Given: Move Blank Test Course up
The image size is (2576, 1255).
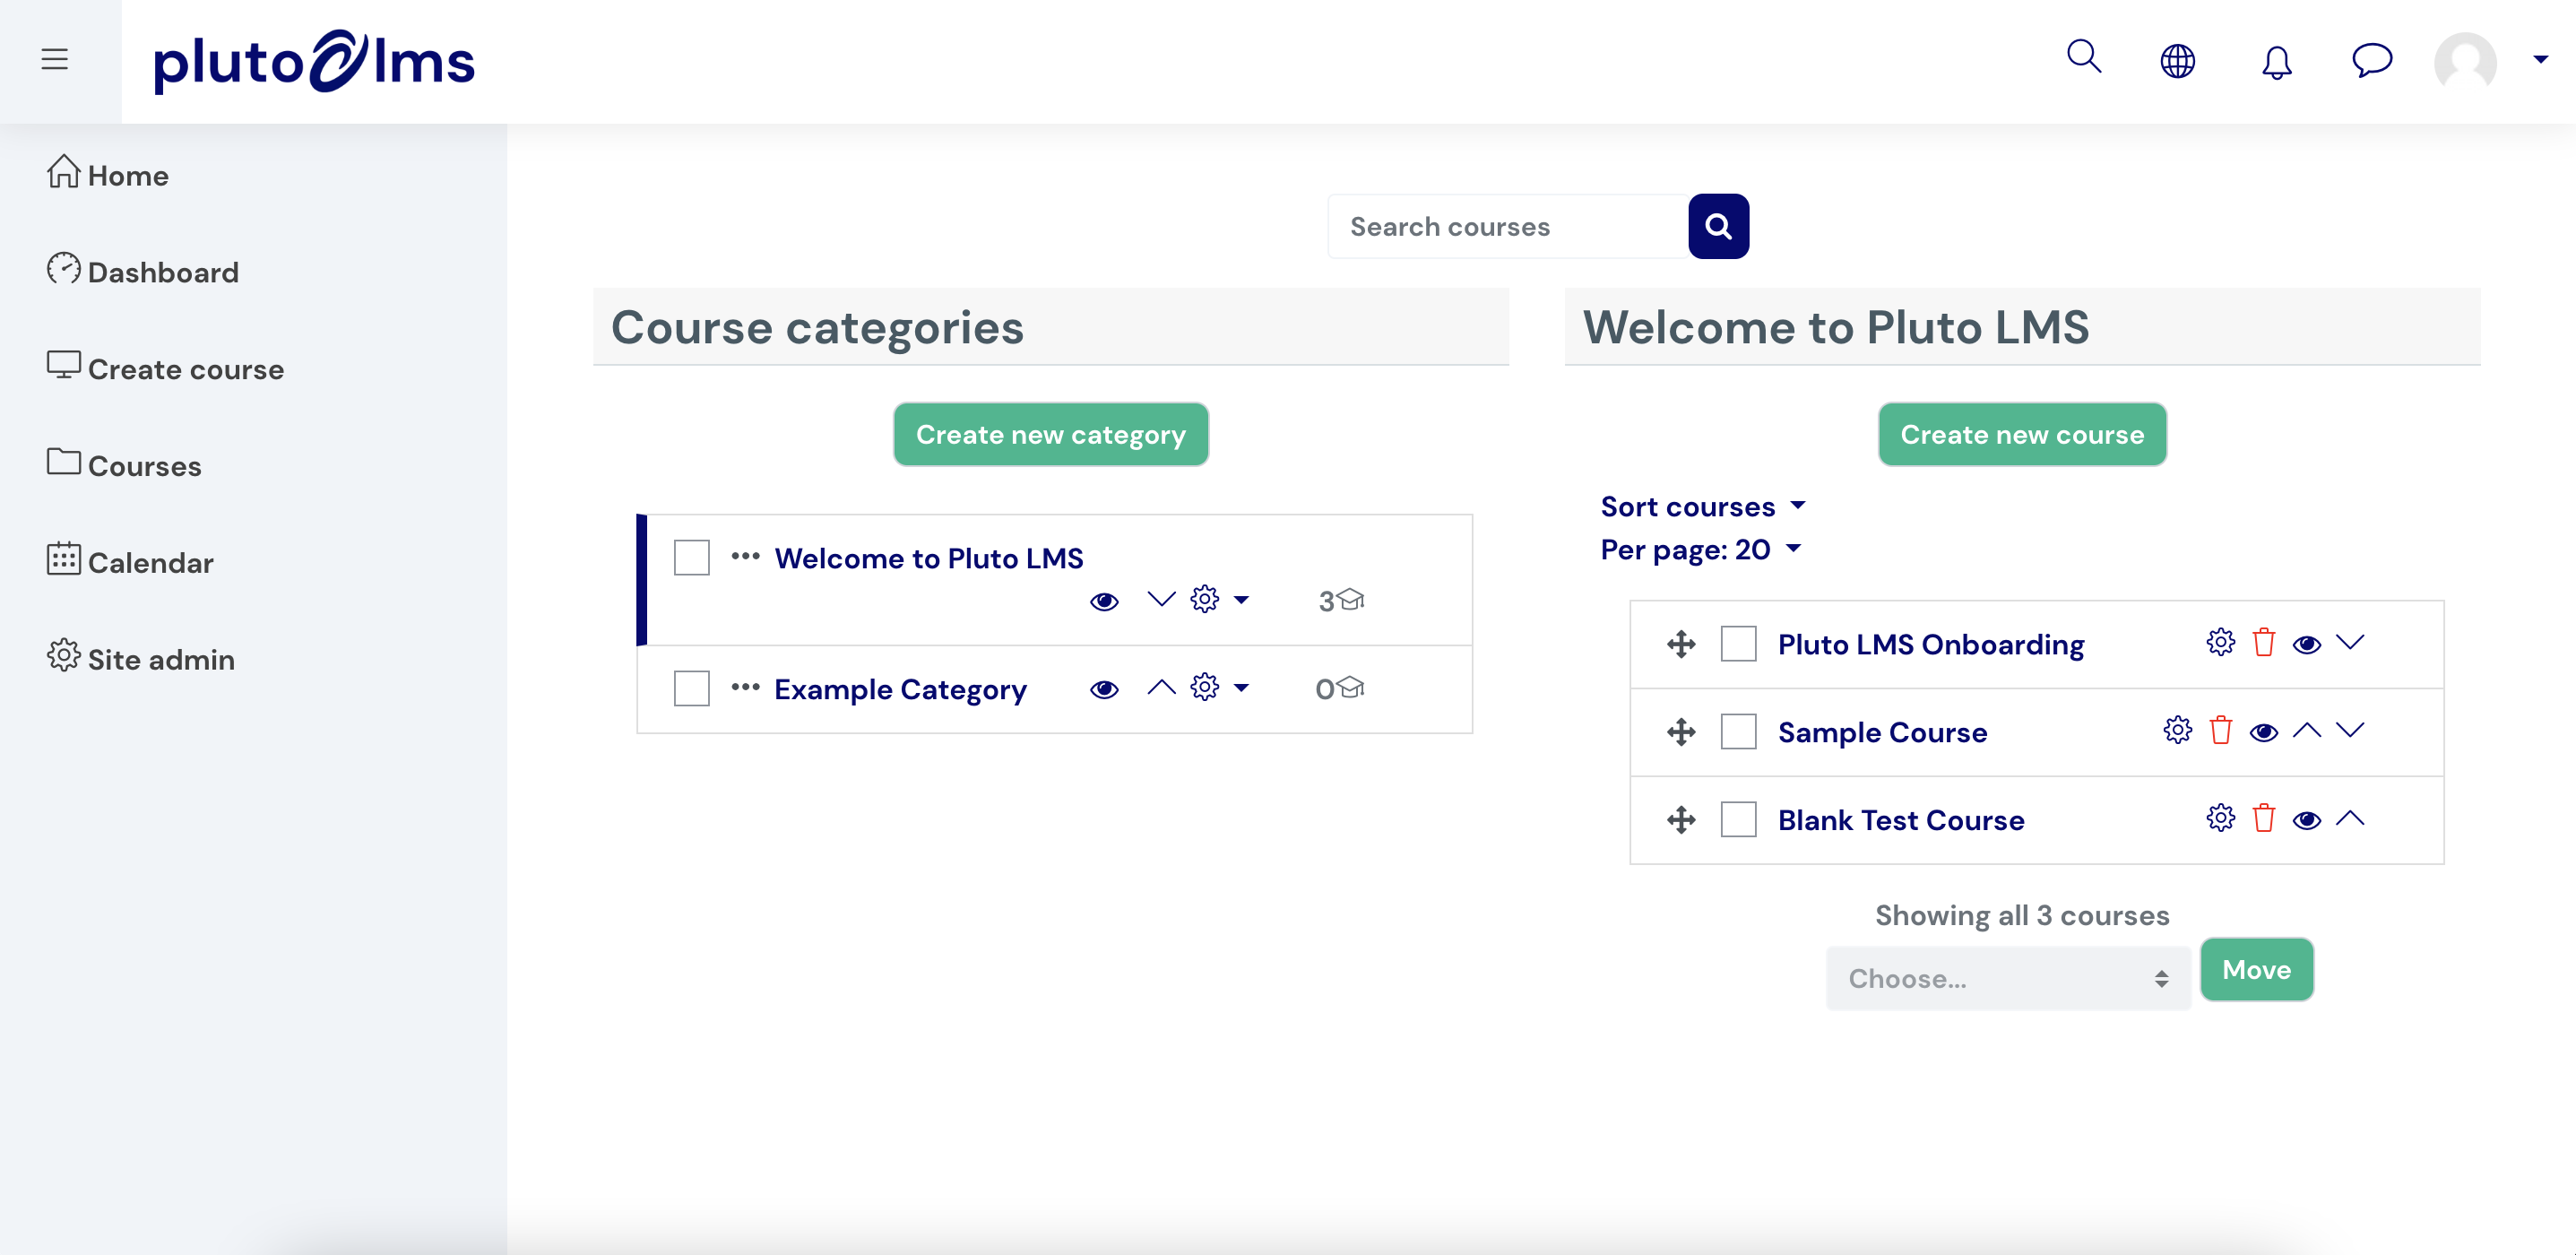Looking at the screenshot, I should [2350, 818].
